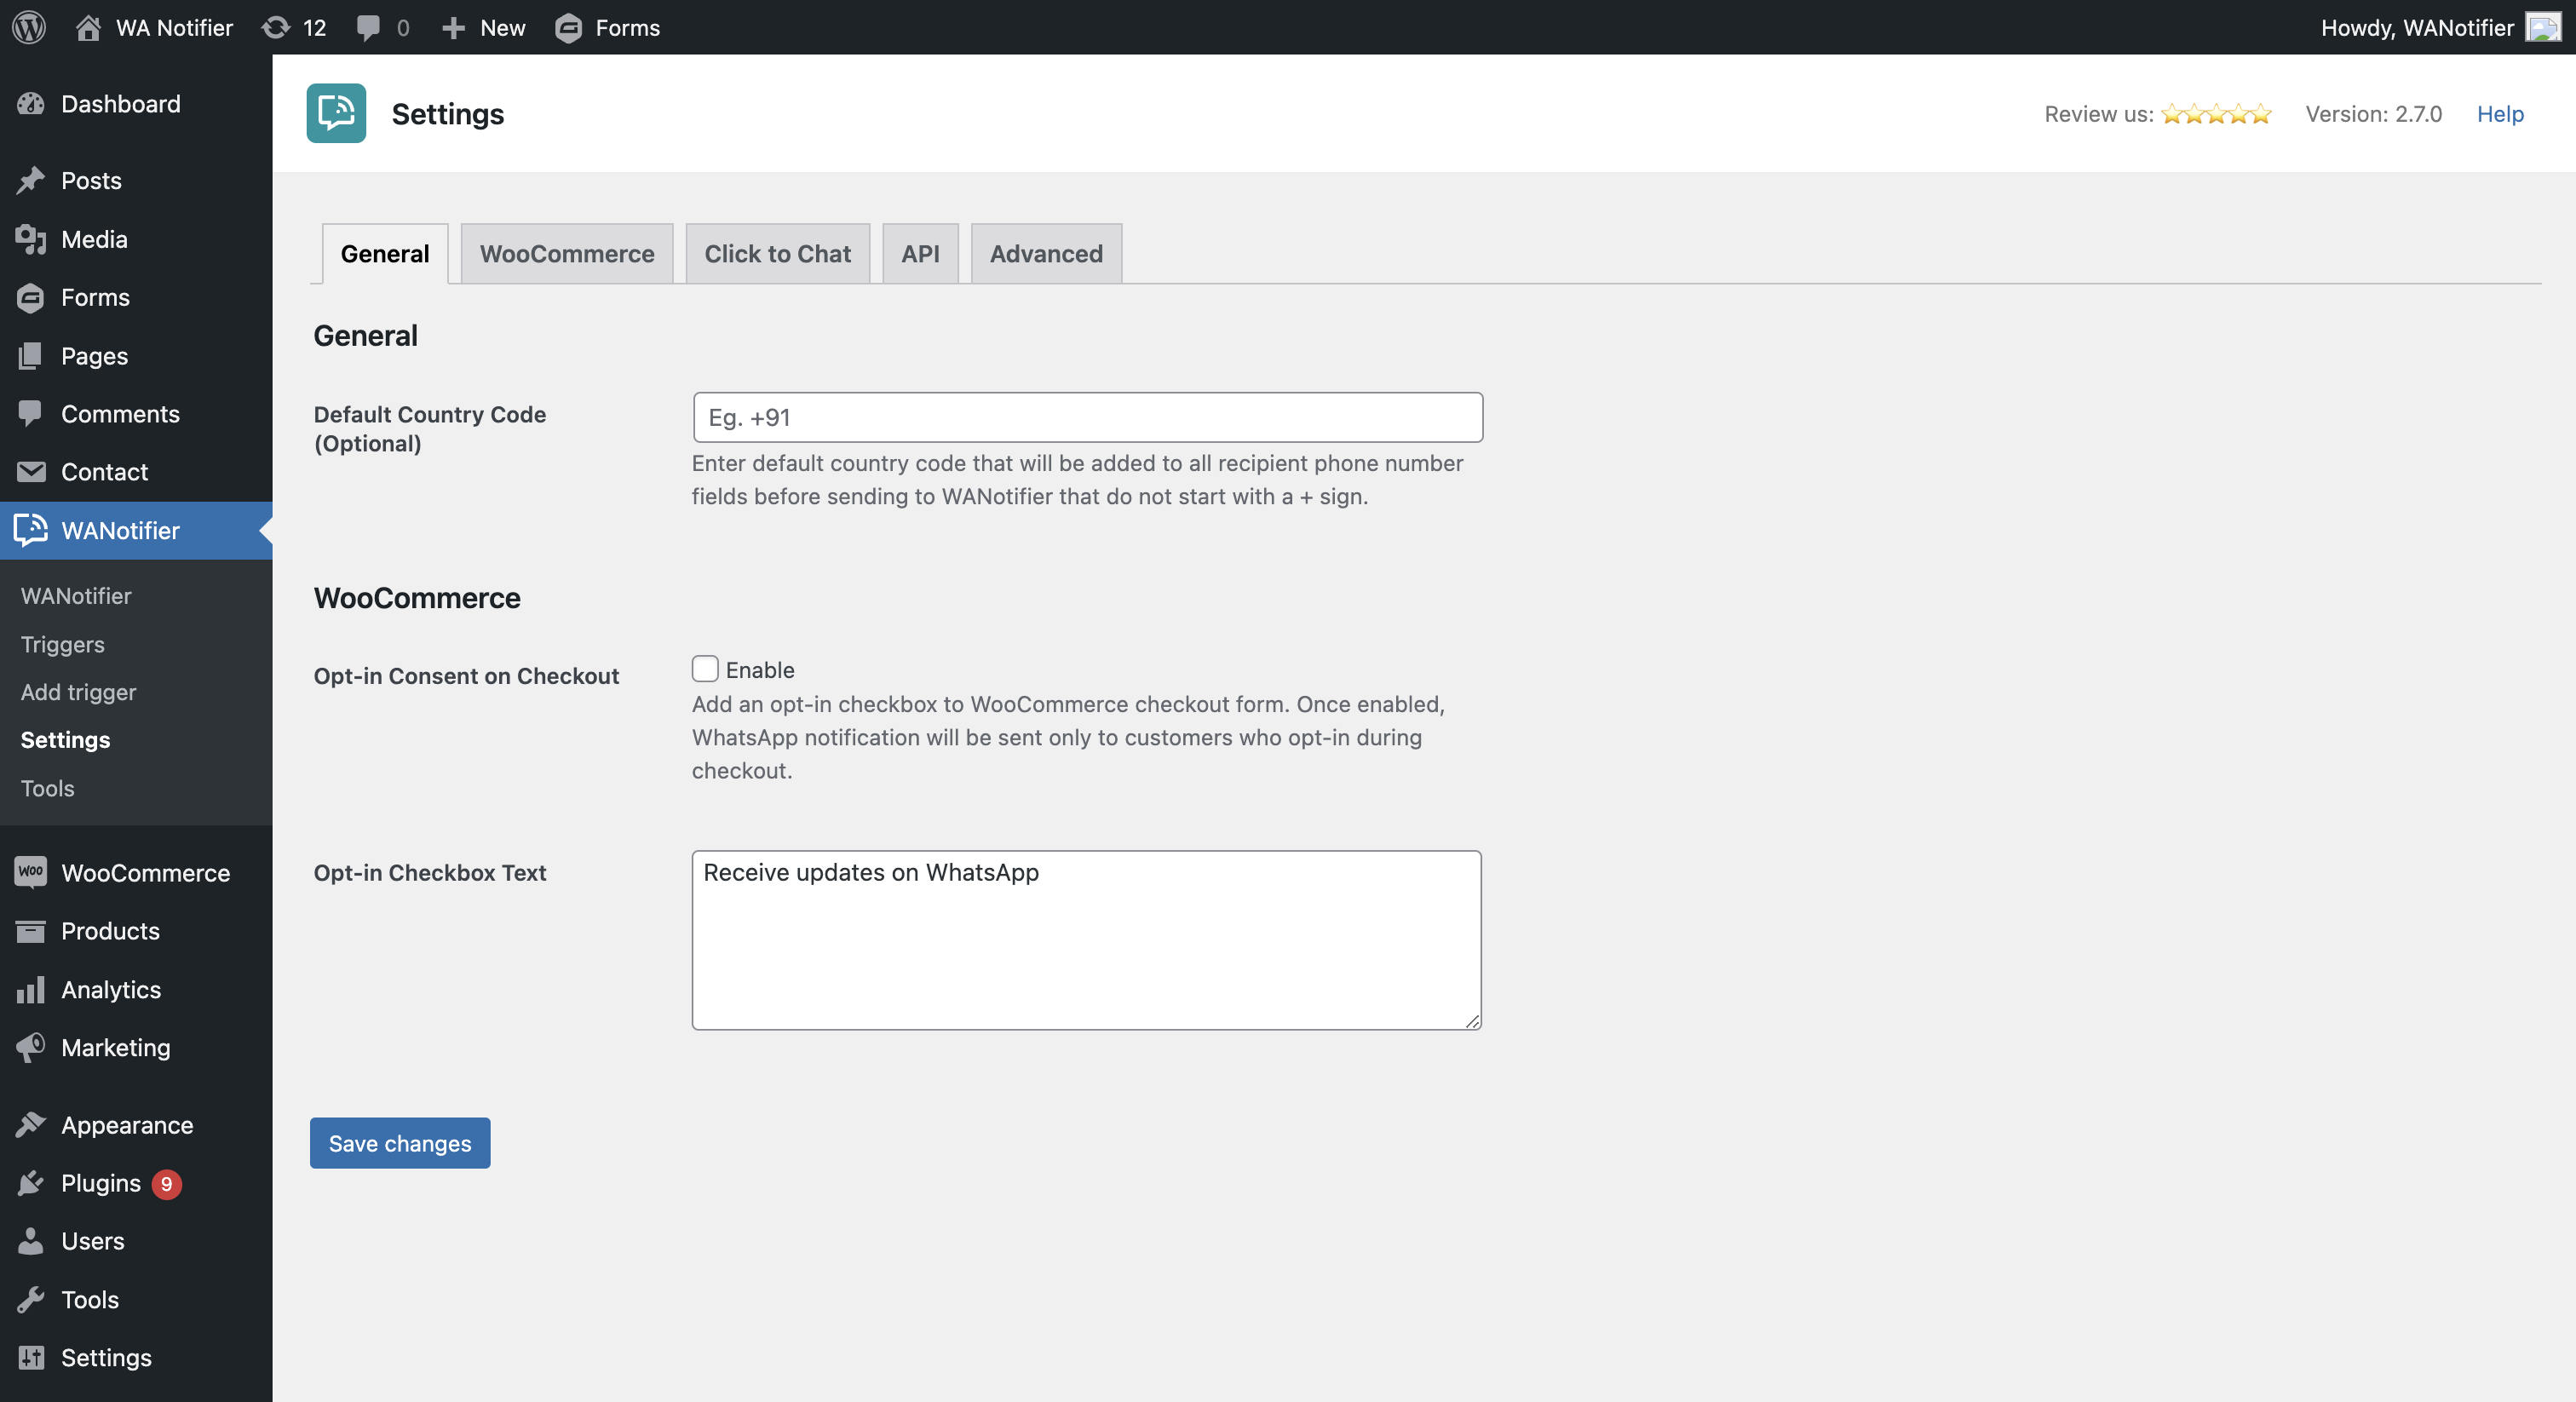This screenshot has width=2576, height=1402.
Task: Click the plus New icon
Action: tap(453, 27)
